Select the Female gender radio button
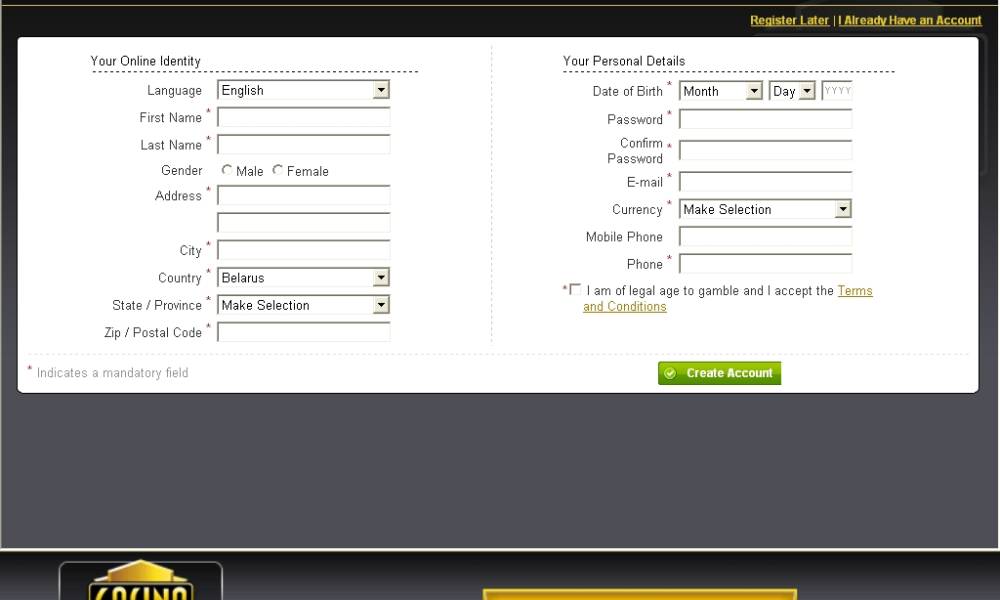The image size is (1000, 600). (278, 171)
